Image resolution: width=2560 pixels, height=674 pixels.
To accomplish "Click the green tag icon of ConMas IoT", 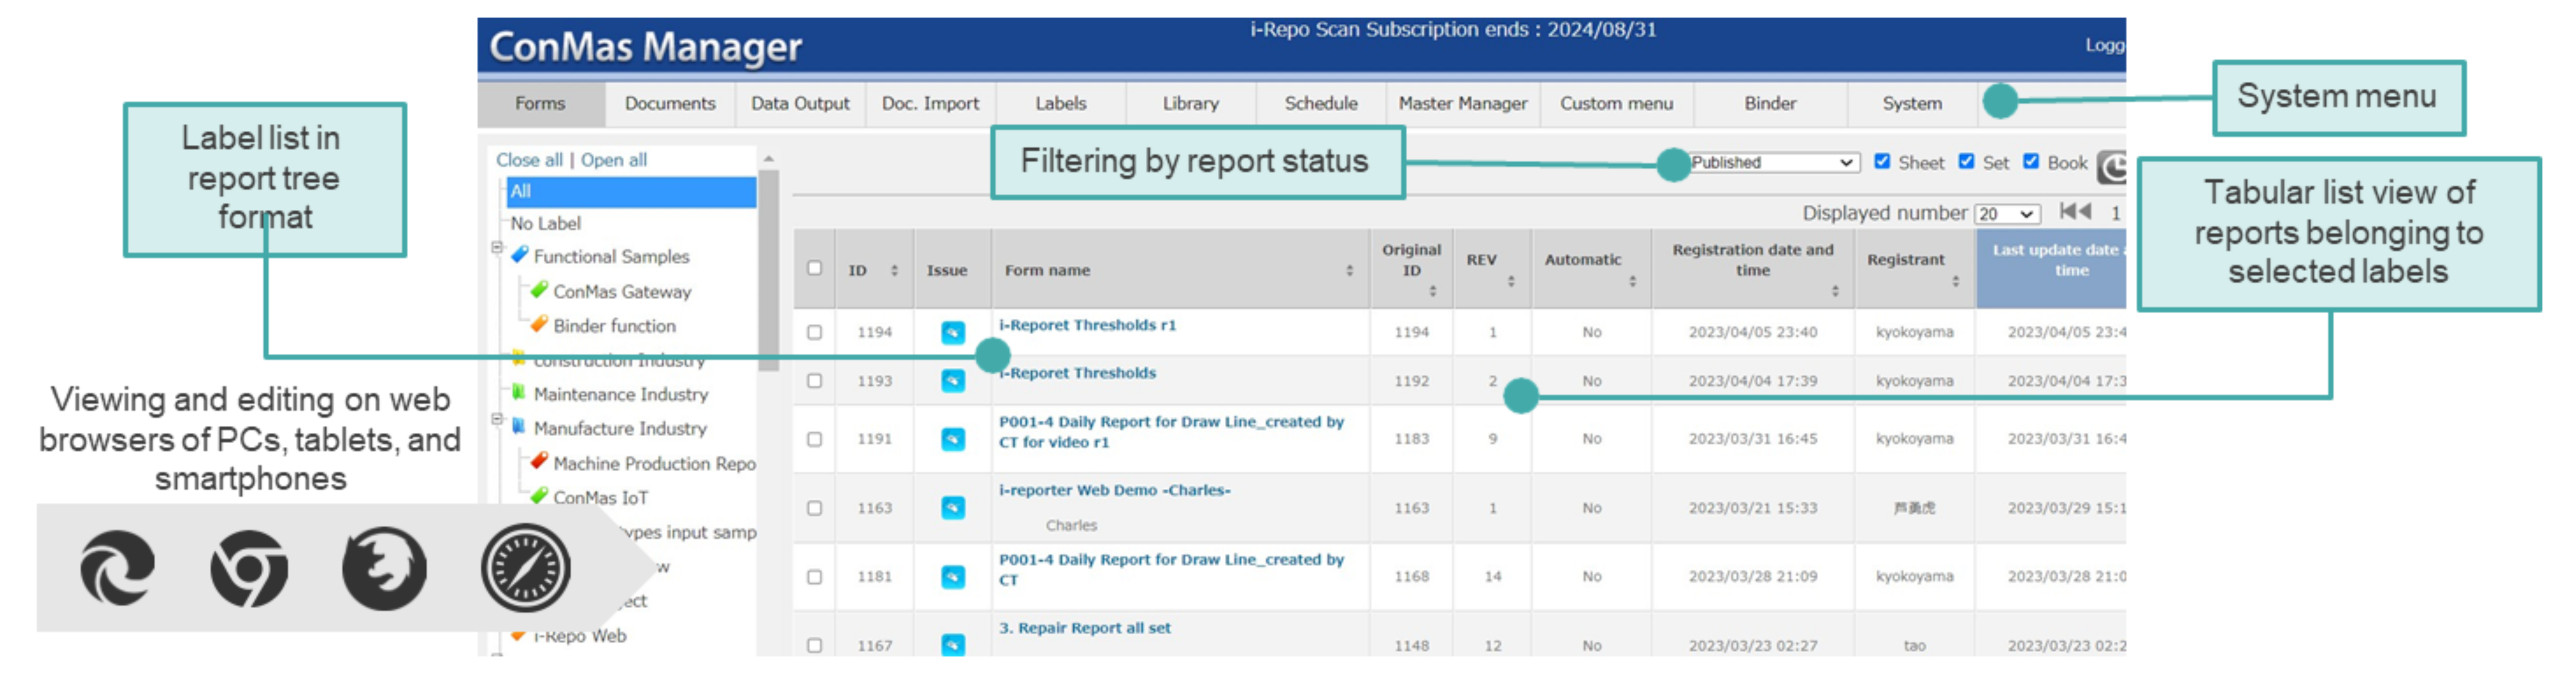I will tap(539, 496).
